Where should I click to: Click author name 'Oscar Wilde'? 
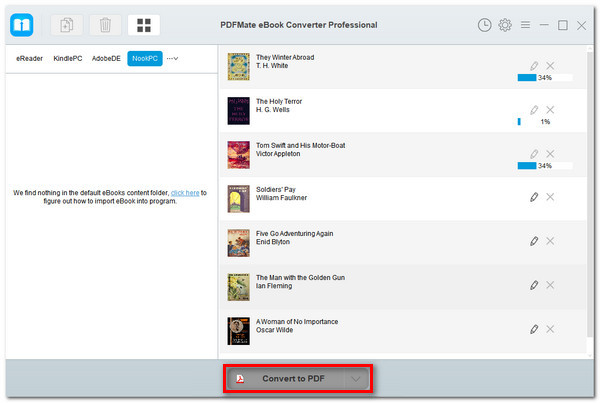[x=274, y=330]
